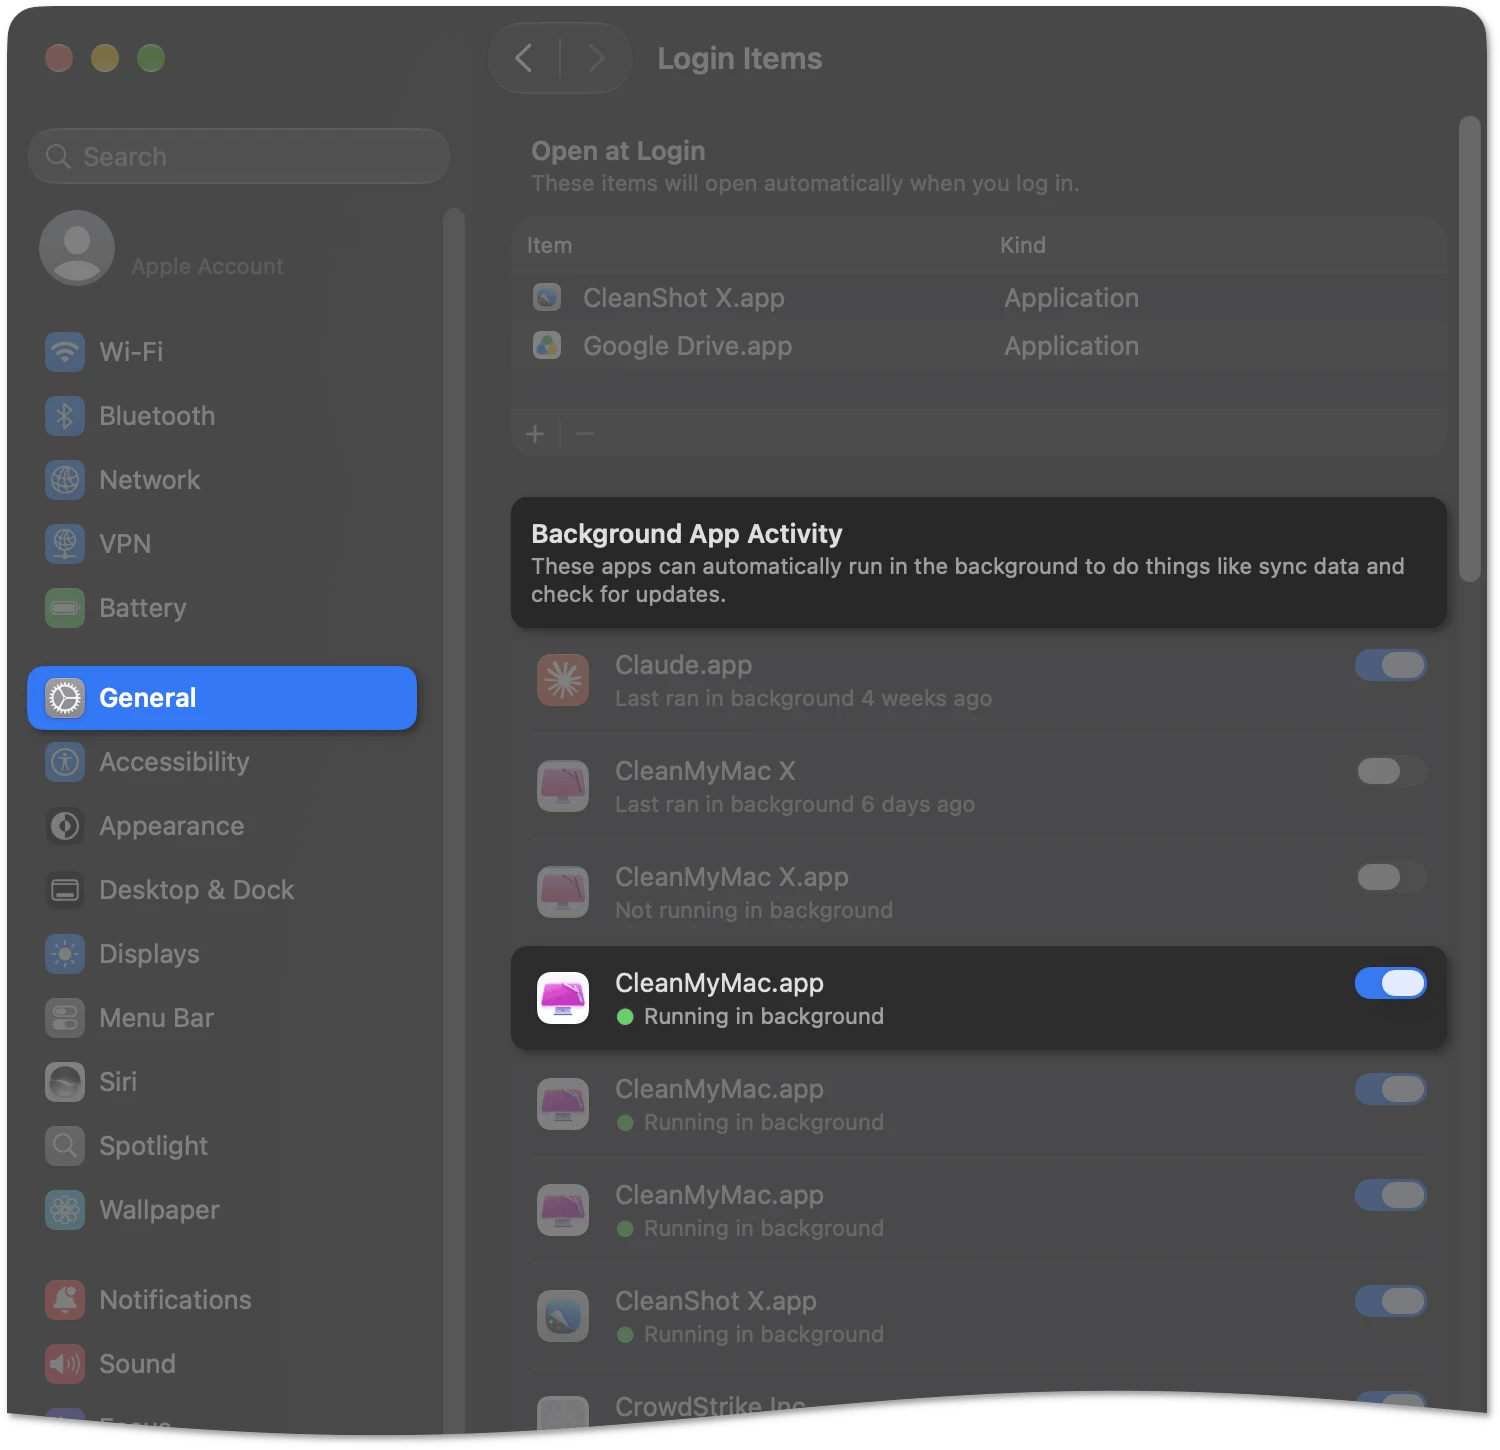Turn on CleanMyMac X.app background toggle
The width and height of the screenshot is (1500, 1450).
pos(1390,877)
